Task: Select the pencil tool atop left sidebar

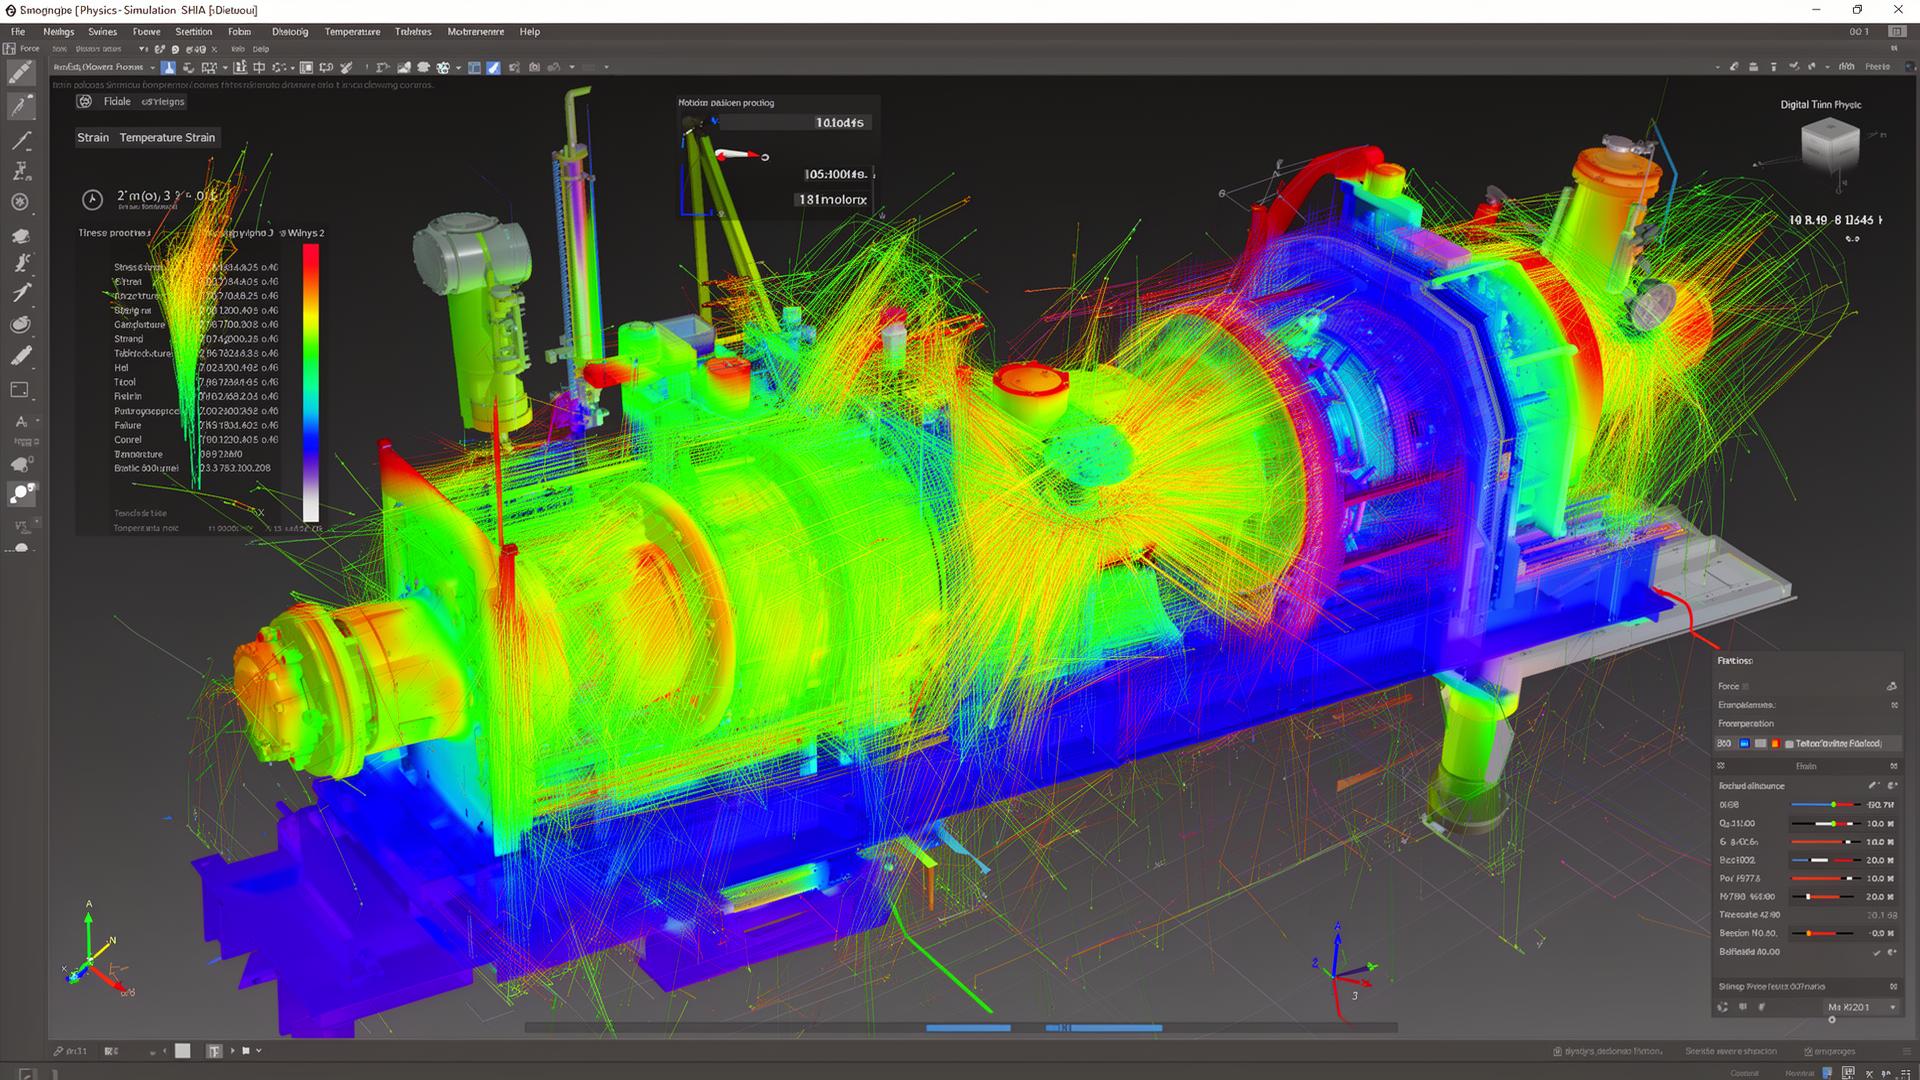Action: pos(21,72)
